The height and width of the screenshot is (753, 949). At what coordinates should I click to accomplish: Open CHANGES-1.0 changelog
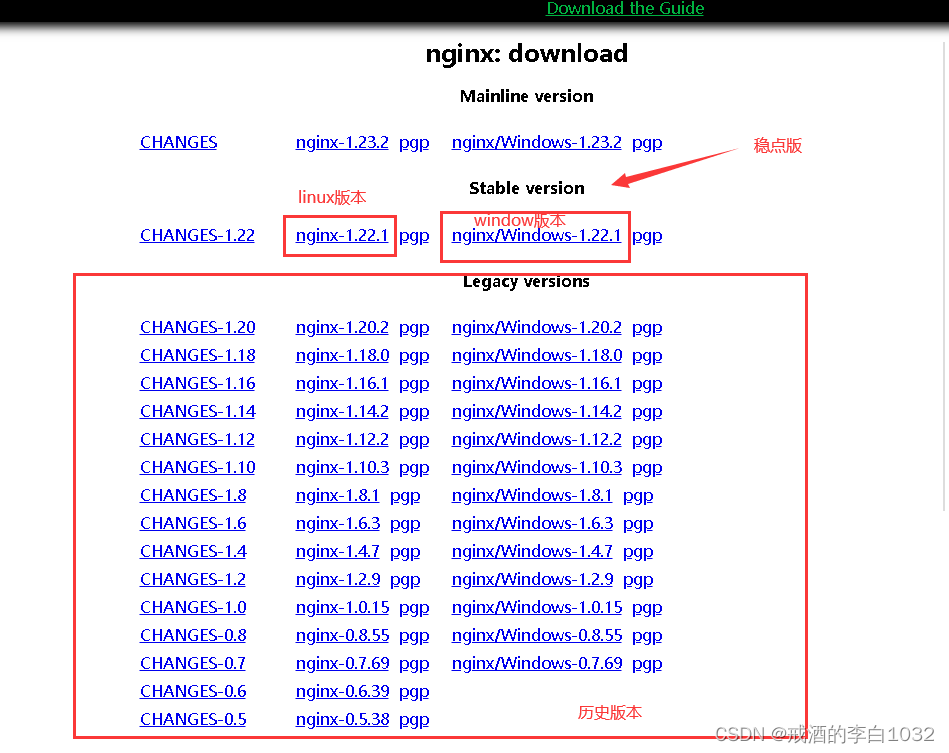click(x=193, y=607)
